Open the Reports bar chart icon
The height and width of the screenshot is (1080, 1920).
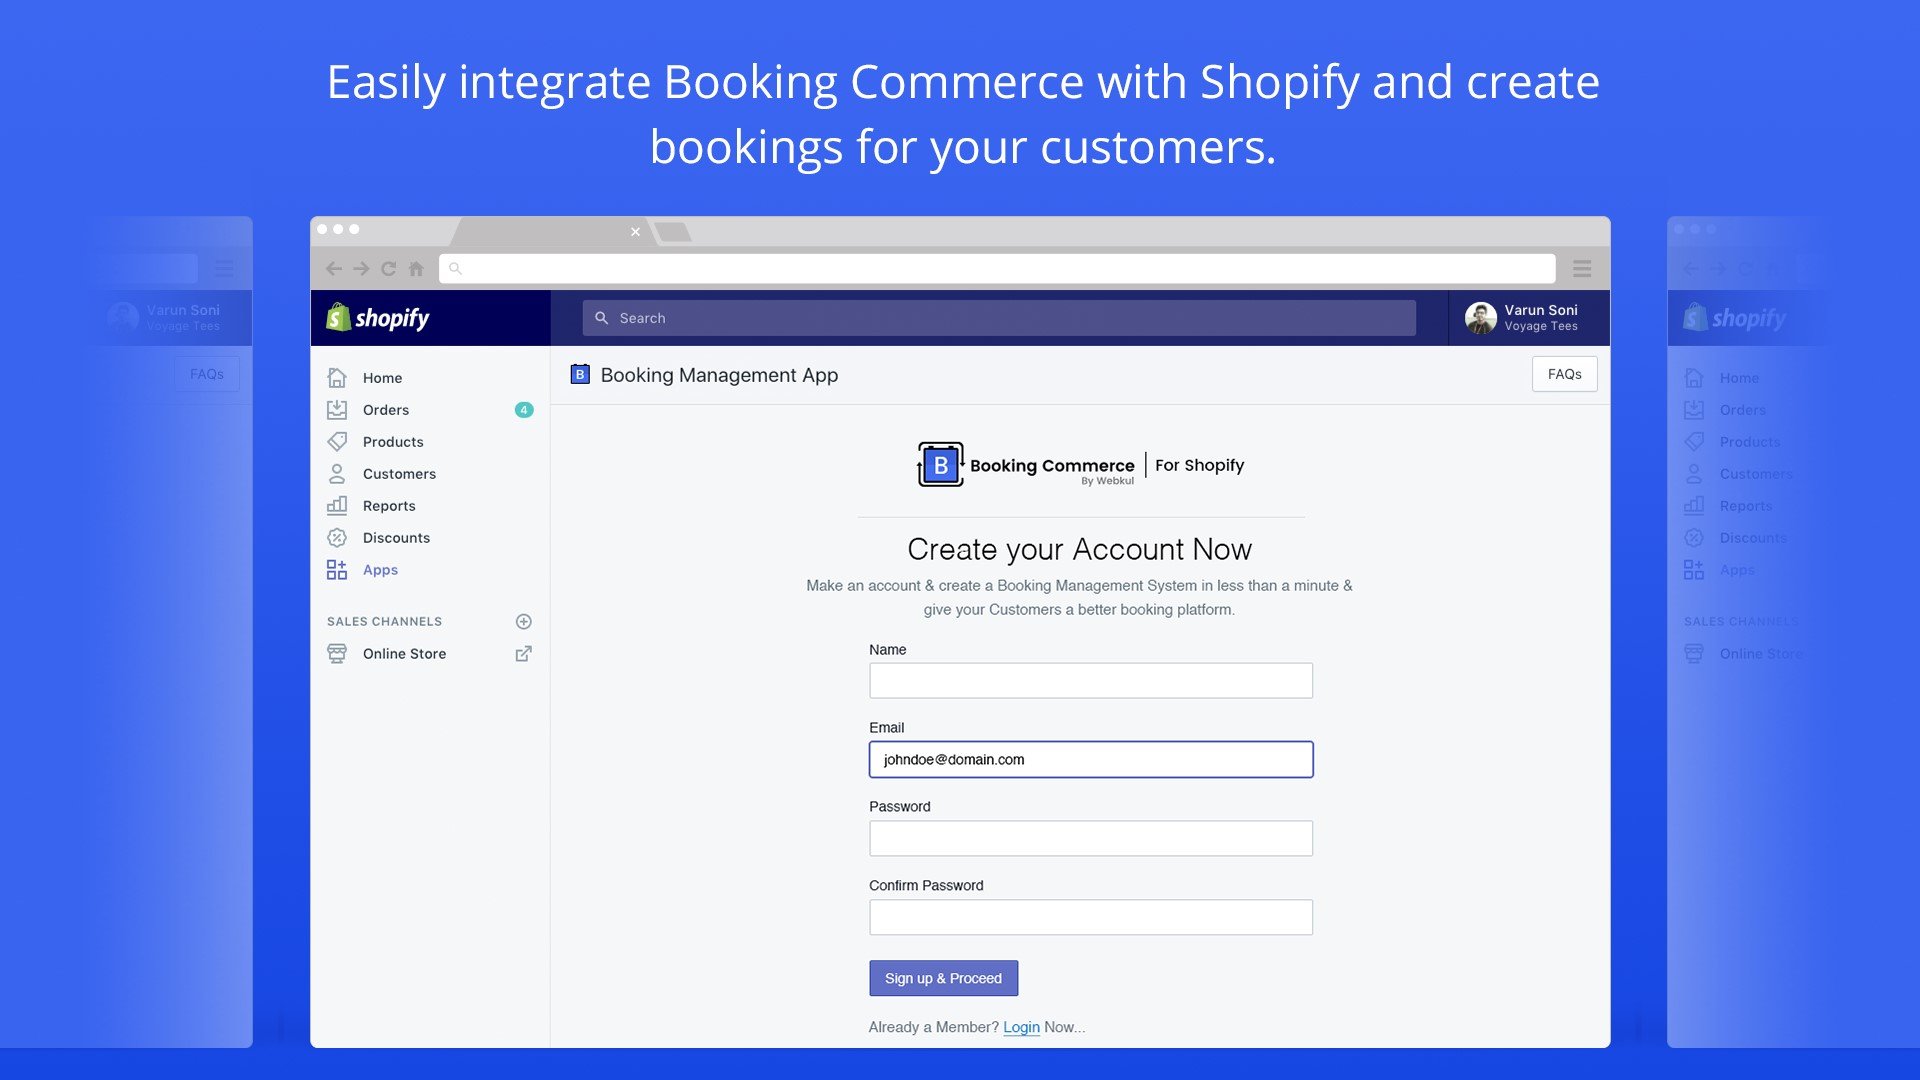(x=337, y=506)
